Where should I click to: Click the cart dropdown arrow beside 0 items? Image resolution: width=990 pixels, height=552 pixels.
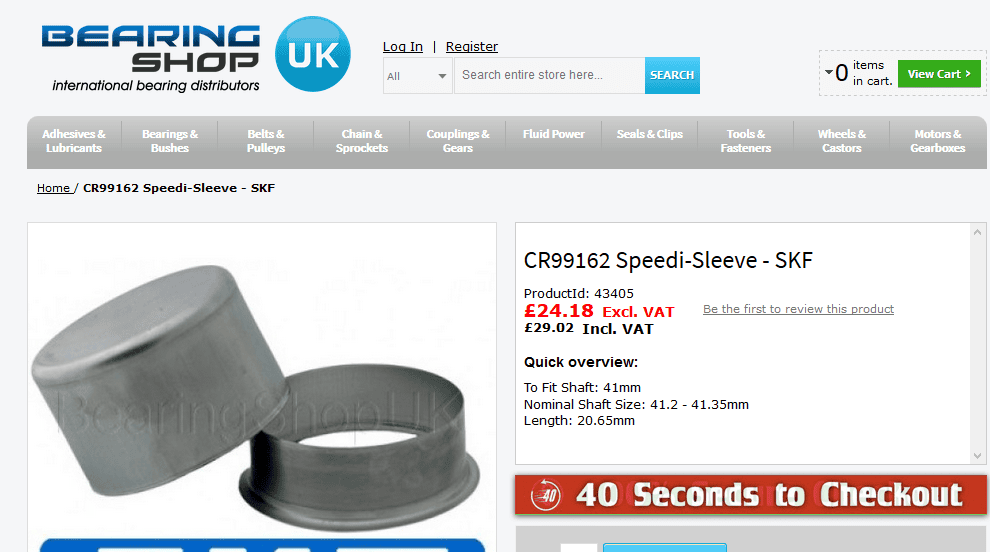point(828,72)
